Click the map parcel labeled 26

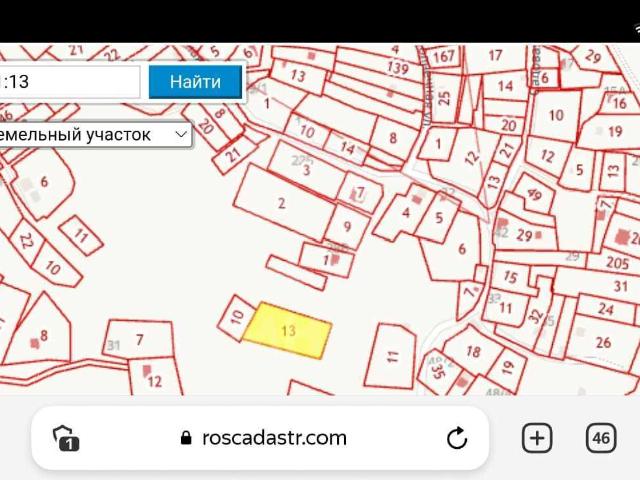[x=602, y=342]
